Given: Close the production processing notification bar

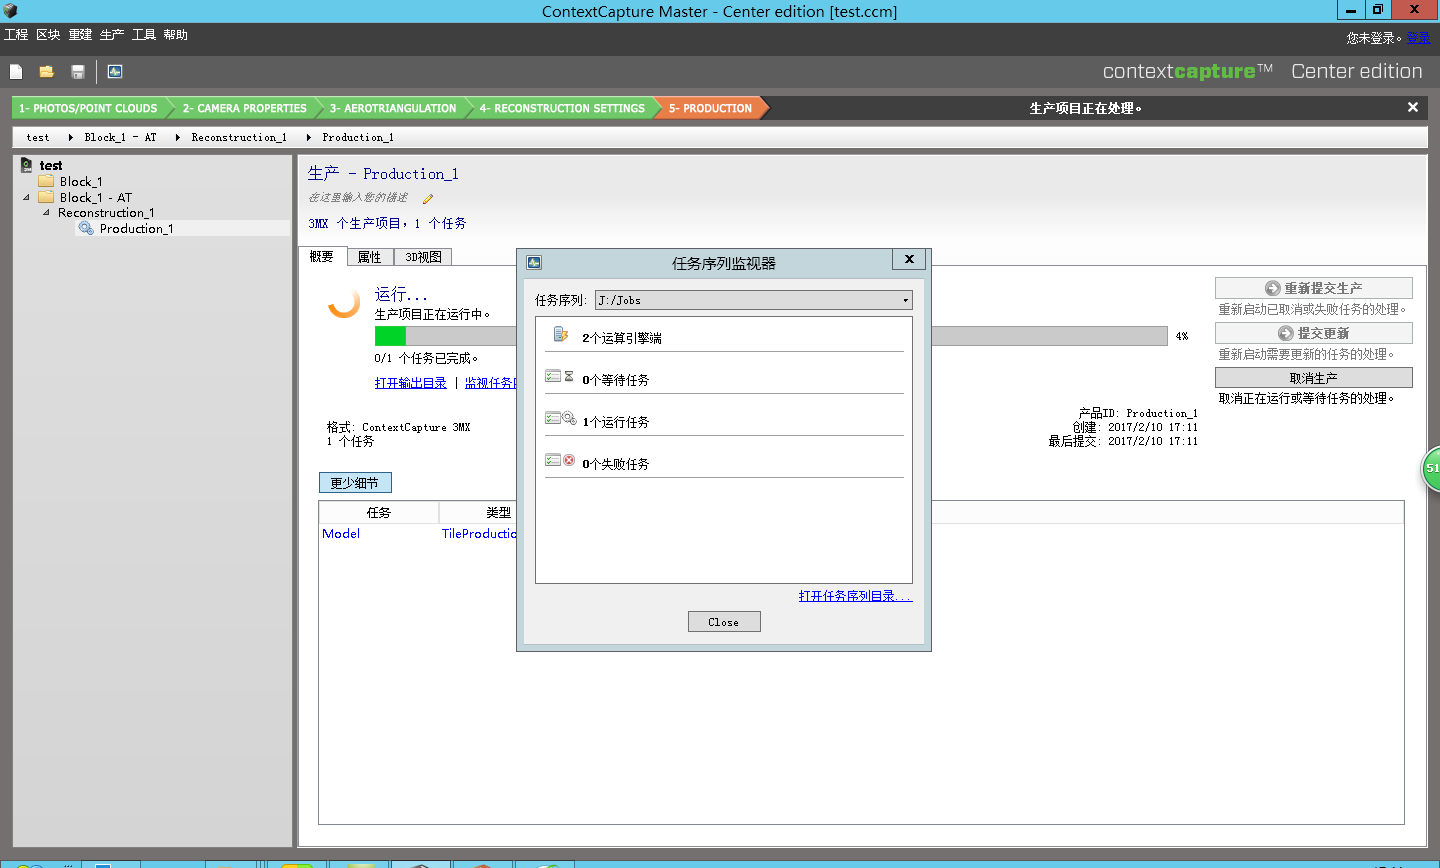Looking at the screenshot, I should click(x=1413, y=107).
